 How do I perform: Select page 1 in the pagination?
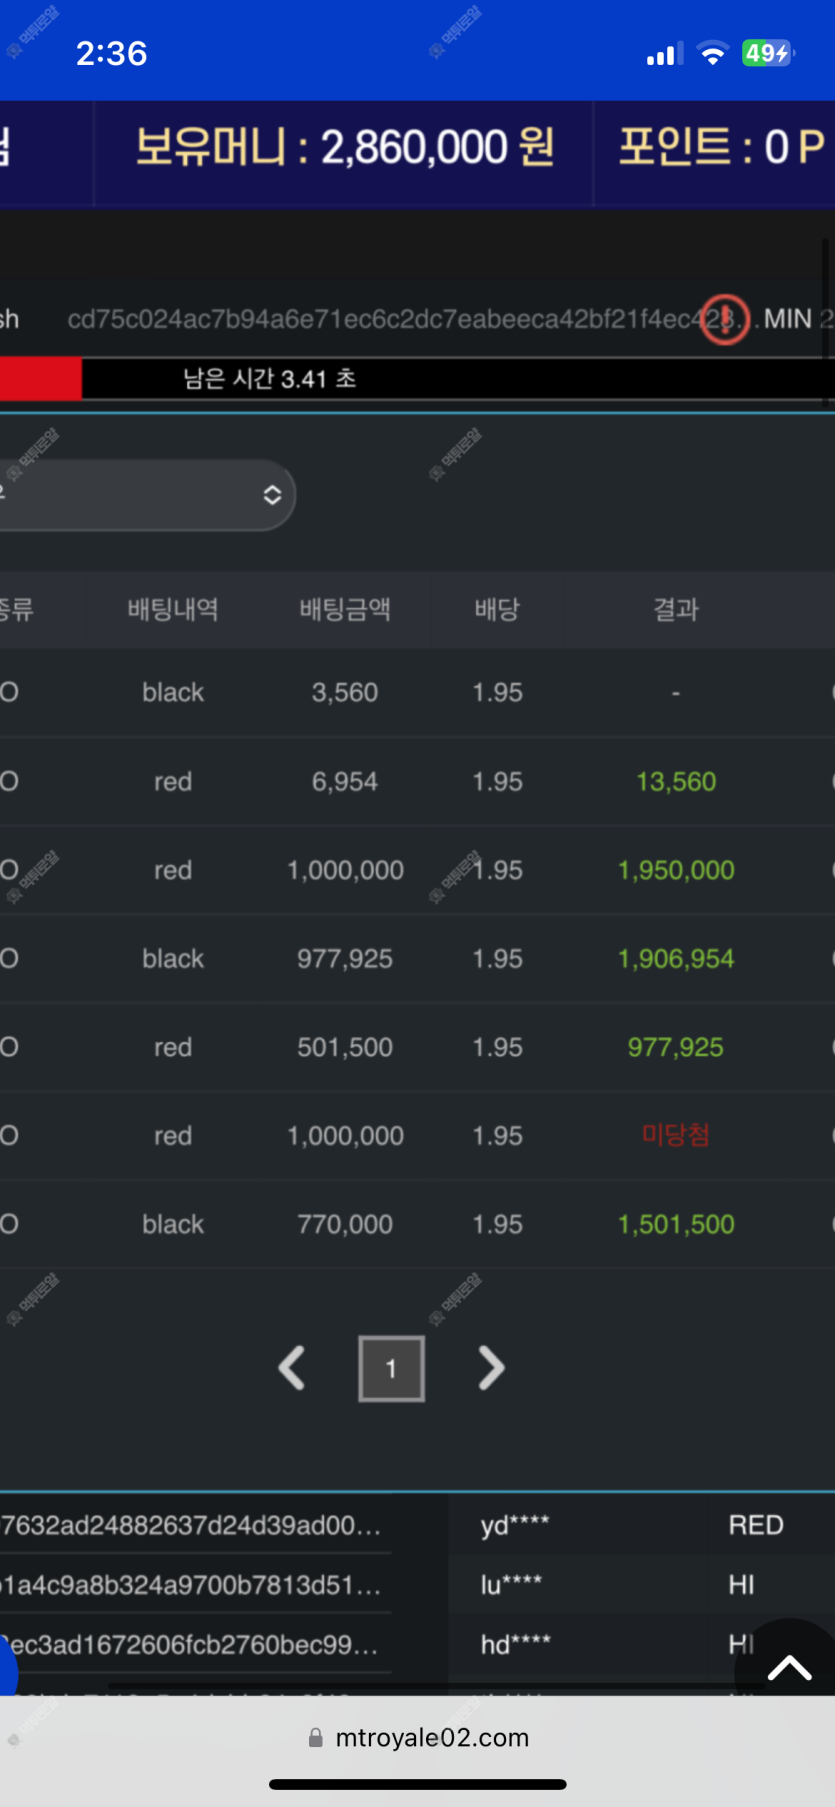[391, 1368]
